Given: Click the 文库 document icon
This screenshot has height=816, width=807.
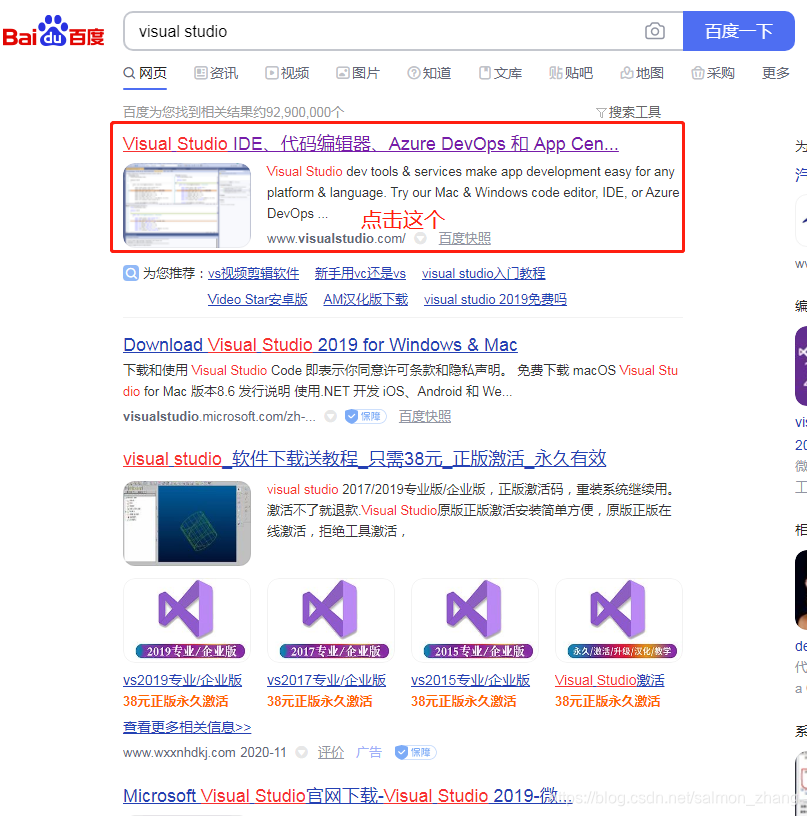Looking at the screenshot, I should click(x=485, y=73).
